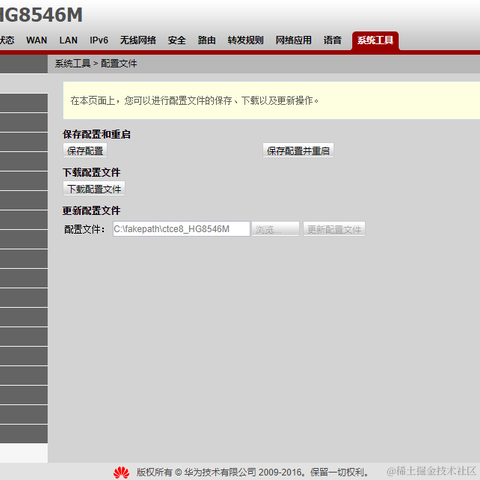Click the 更新配置文件 section heading
The width and height of the screenshot is (480, 480).
tap(92, 211)
